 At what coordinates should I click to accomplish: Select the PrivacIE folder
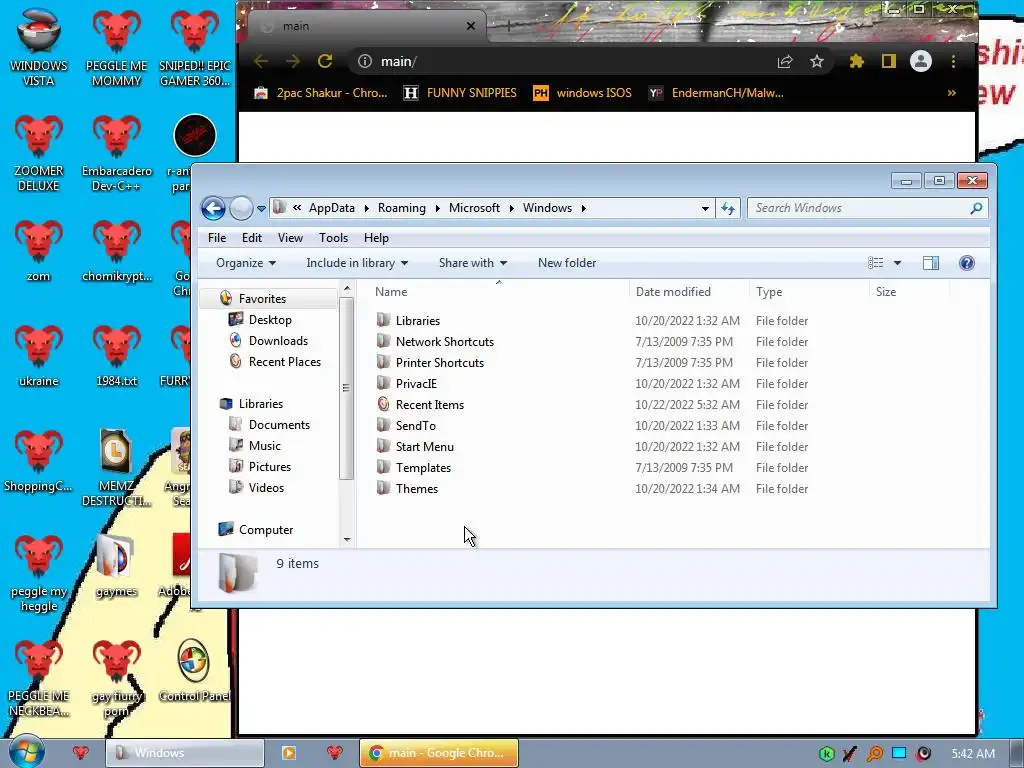click(416, 383)
